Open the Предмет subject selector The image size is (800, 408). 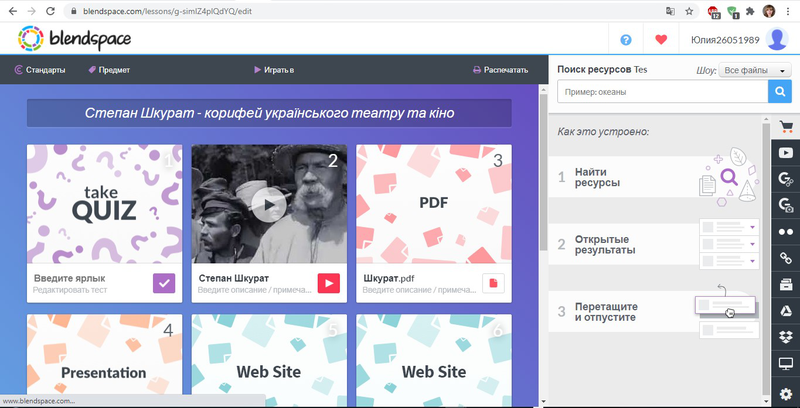(109, 70)
